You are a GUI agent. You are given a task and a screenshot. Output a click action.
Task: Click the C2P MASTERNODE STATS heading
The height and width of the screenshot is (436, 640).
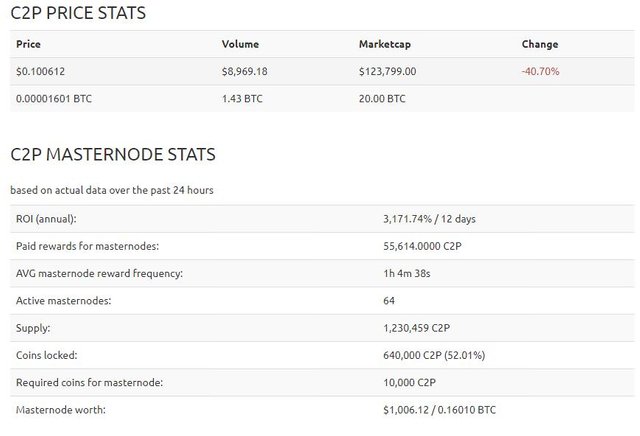click(x=113, y=154)
